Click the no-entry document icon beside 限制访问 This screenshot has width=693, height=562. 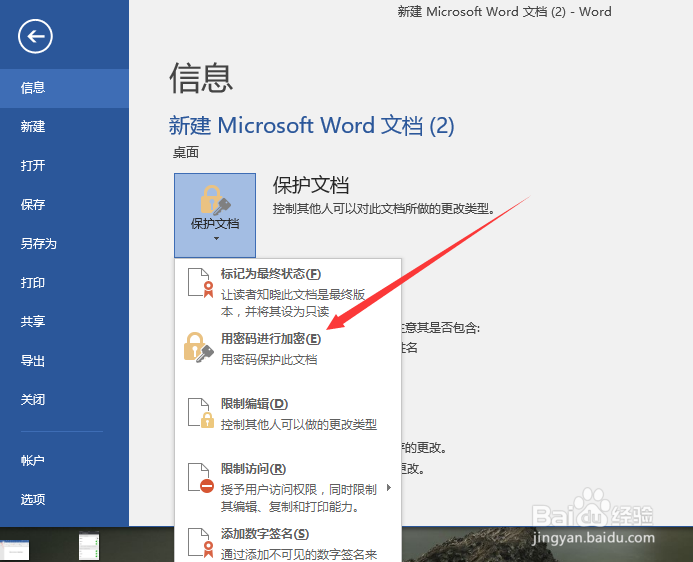pyautogui.click(x=201, y=478)
